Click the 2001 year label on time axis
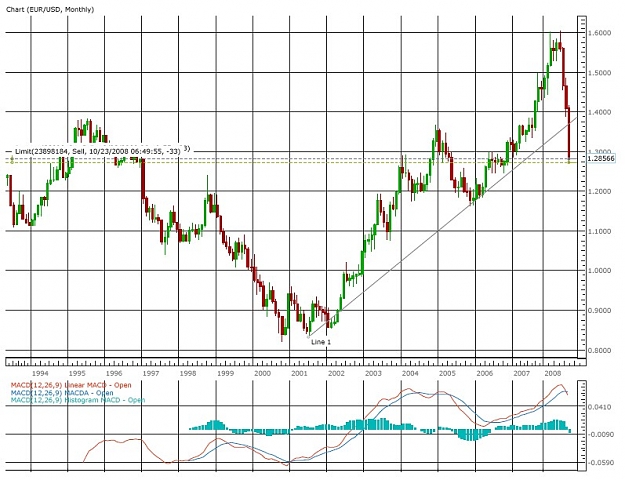Viewport: 625px width, 480px height. coord(299,374)
